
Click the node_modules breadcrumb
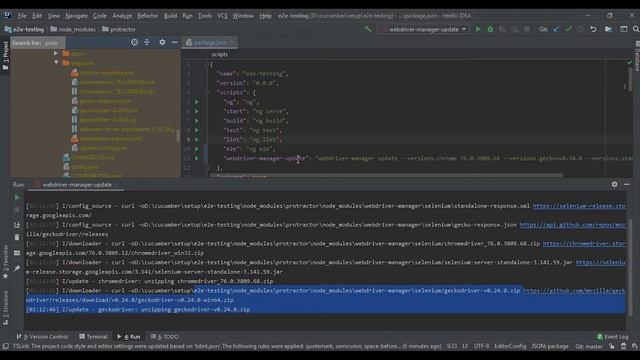[x=73, y=29]
